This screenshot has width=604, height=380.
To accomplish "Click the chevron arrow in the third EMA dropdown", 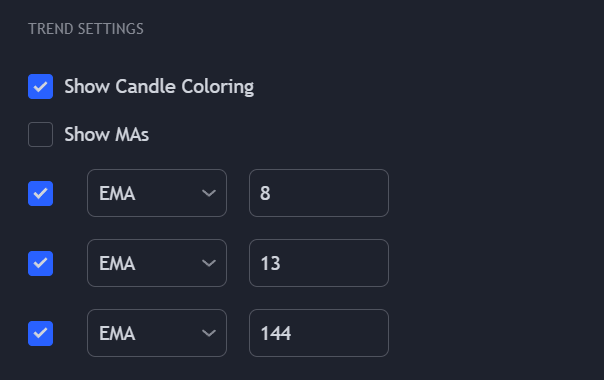I will [x=209, y=333].
